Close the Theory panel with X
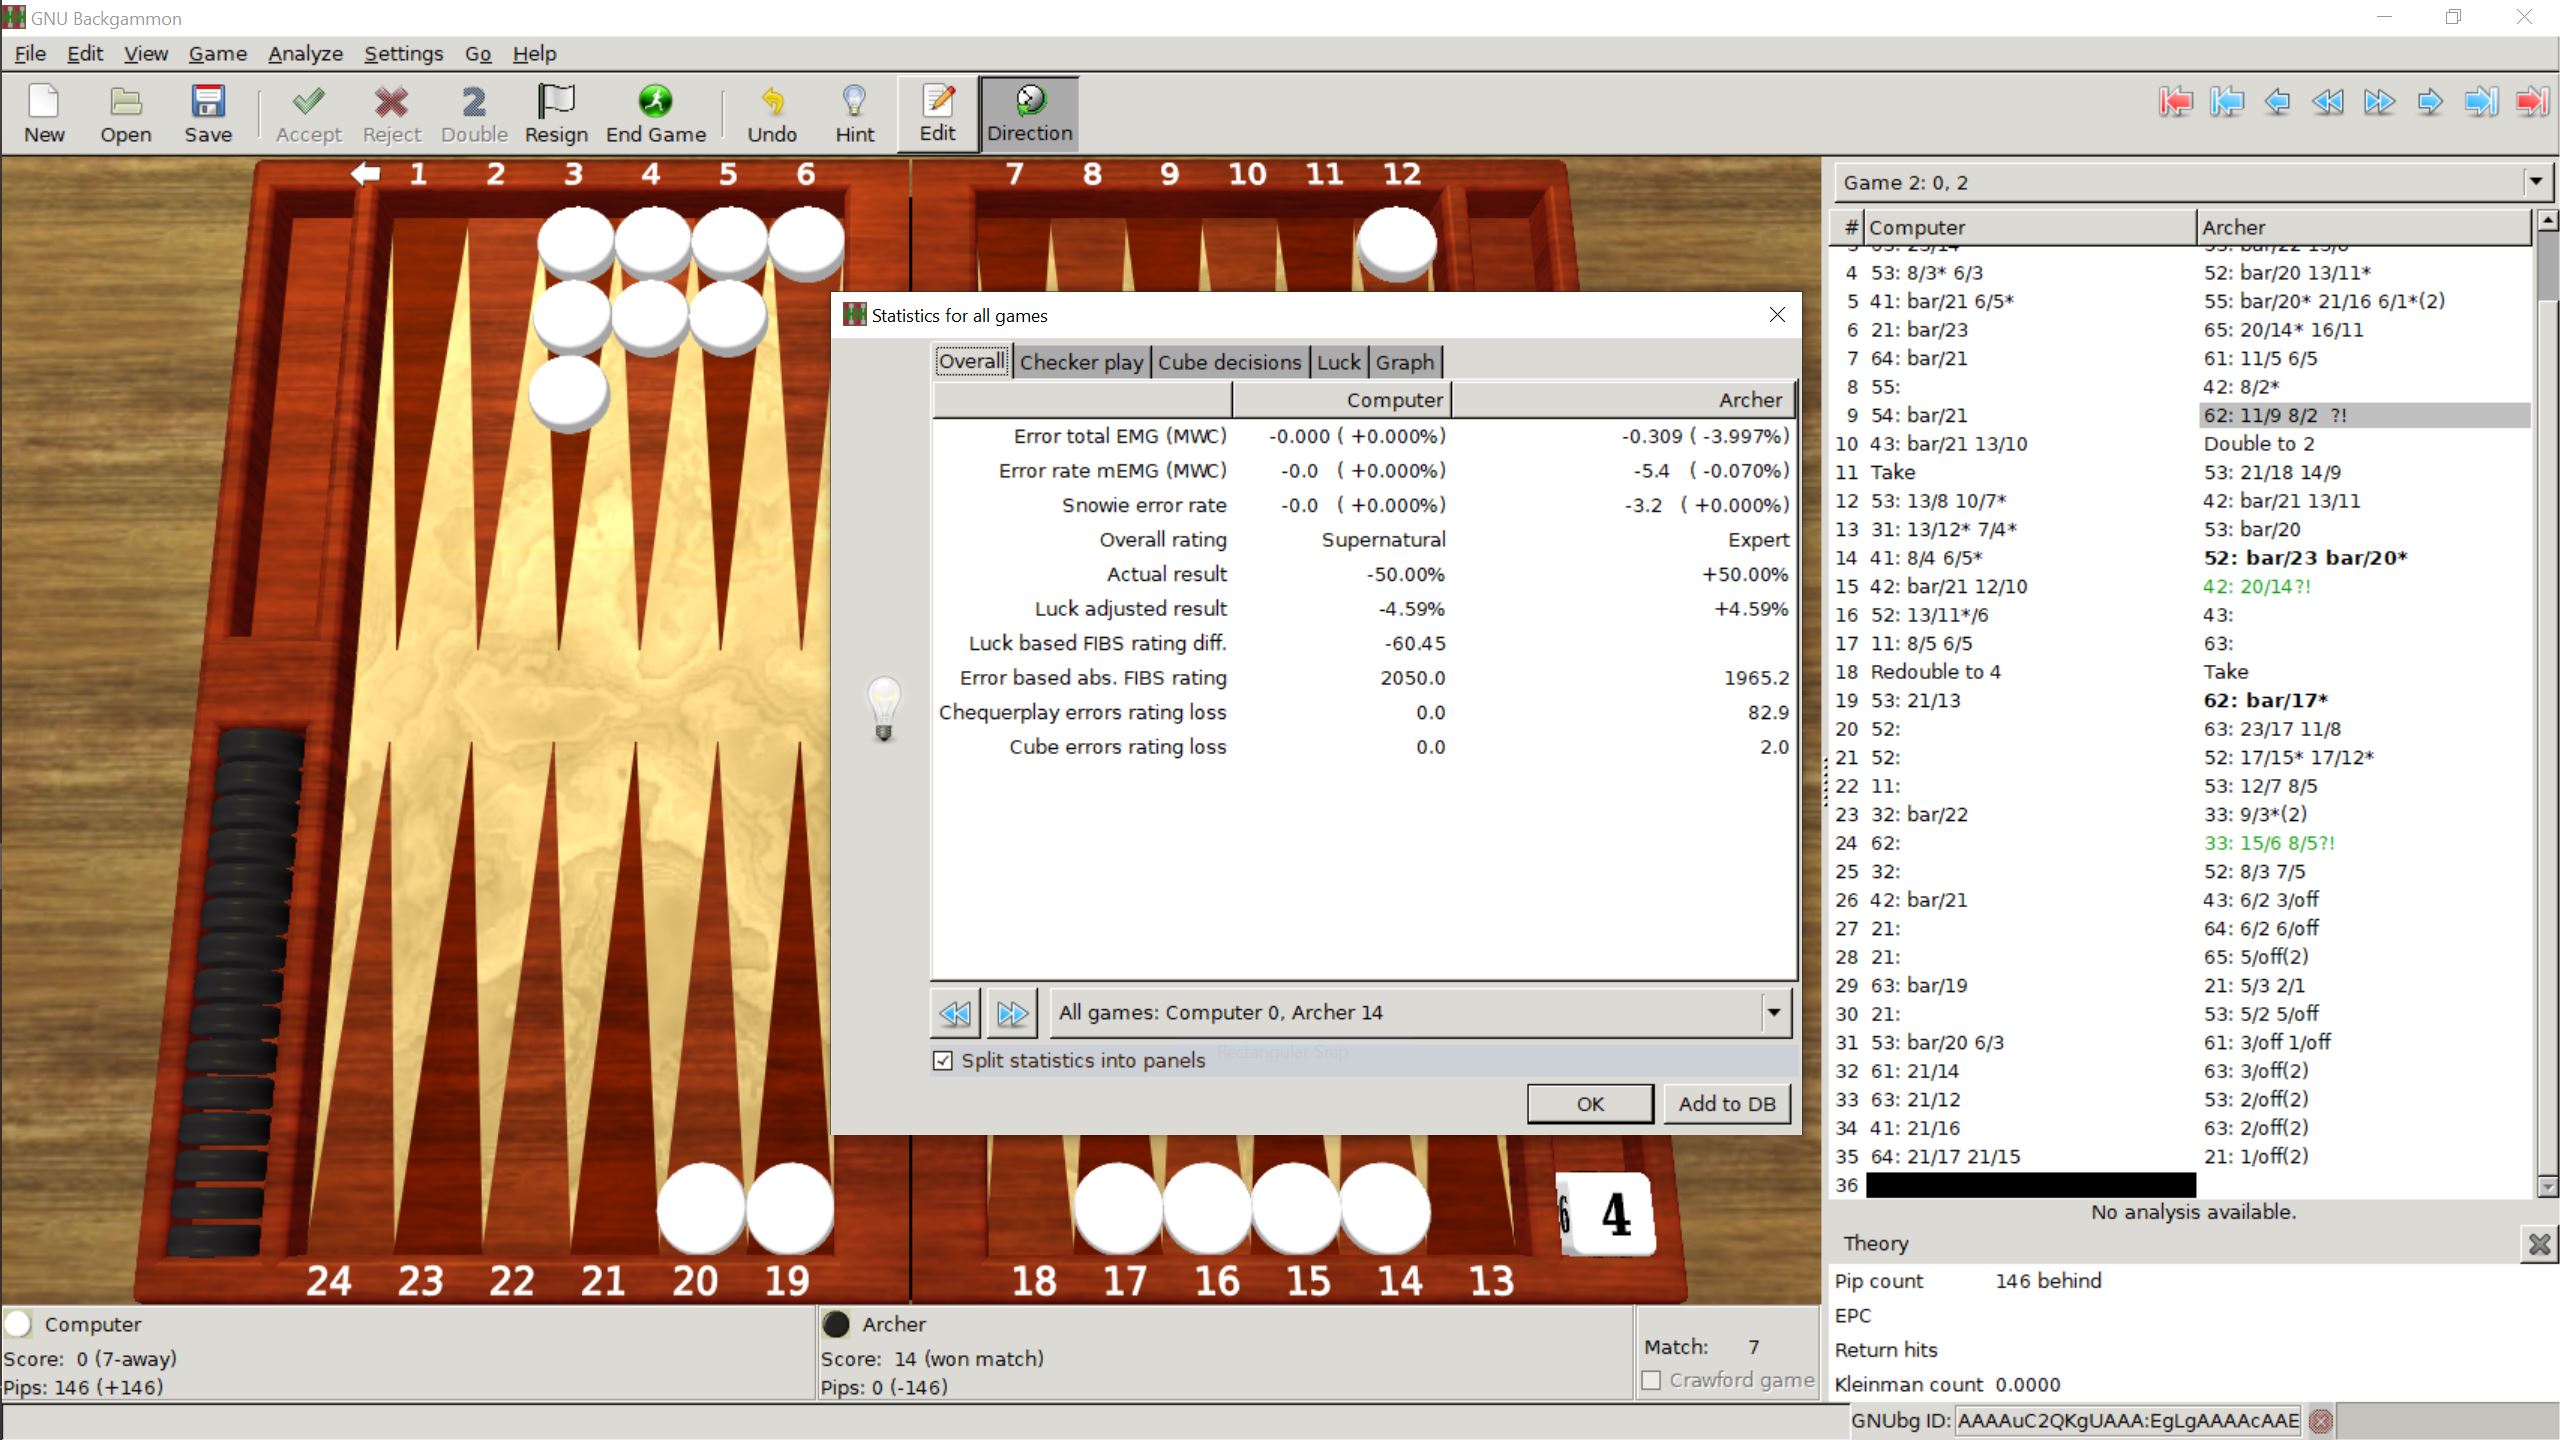 2539,1244
